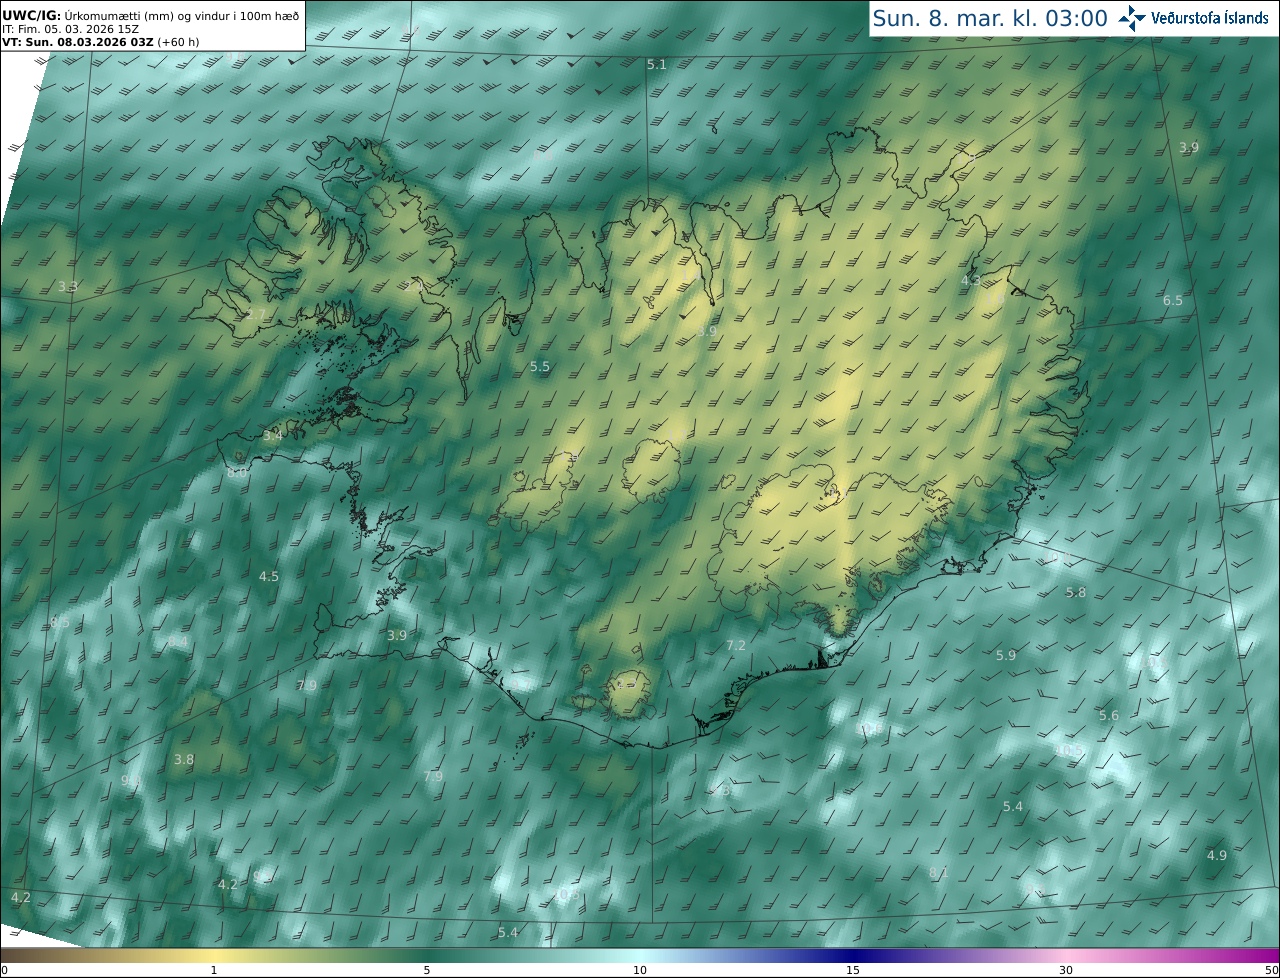
Task: Click the 5.5 value label on map
Action: coord(540,367)
